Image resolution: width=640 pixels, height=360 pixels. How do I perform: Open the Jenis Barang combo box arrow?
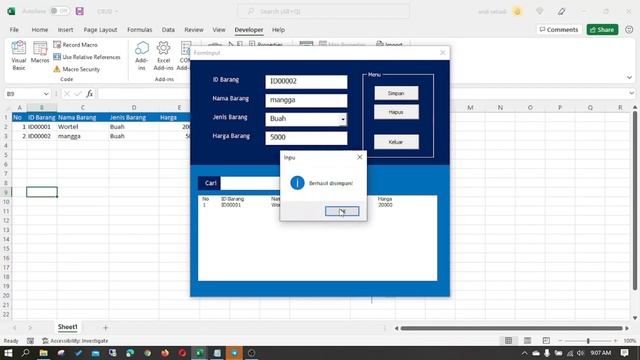pyautogui.click(x=343, y=119)
